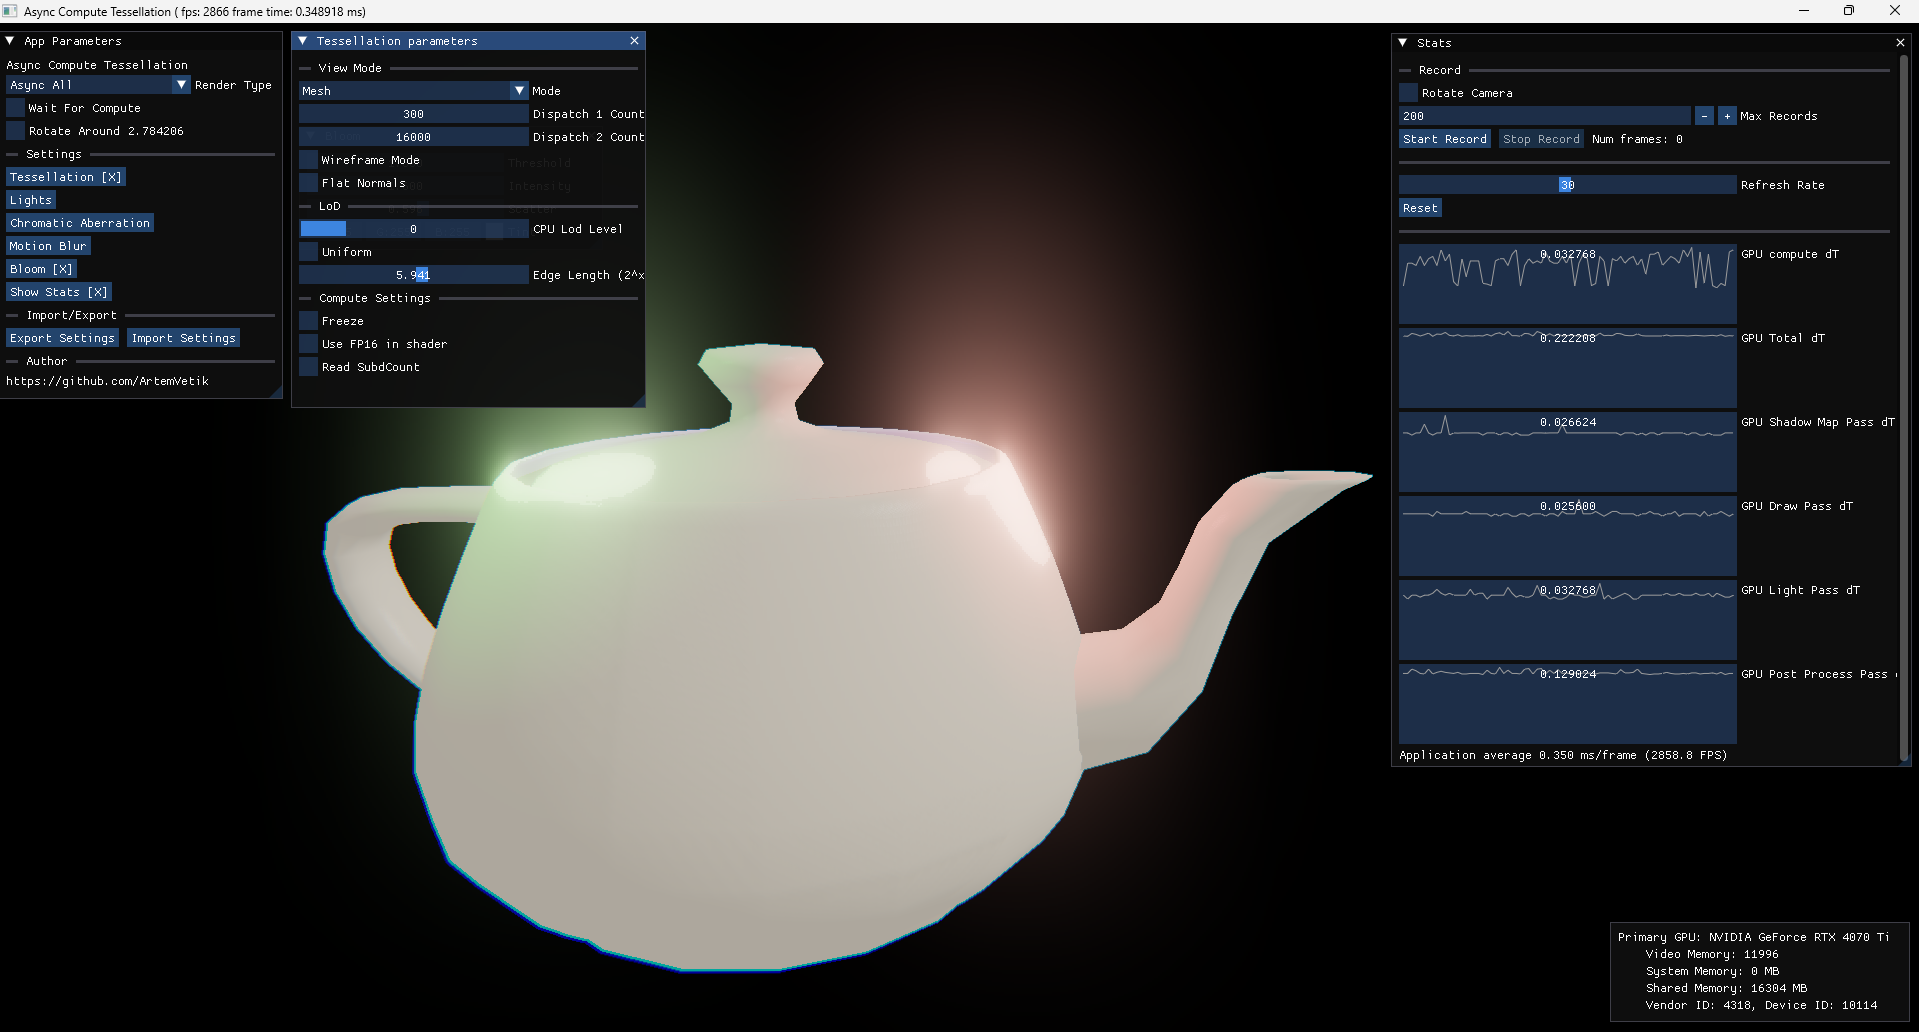Adjust the Refresh Rate slider
Screen dimensions: 1919x1032
point(1567,185)
